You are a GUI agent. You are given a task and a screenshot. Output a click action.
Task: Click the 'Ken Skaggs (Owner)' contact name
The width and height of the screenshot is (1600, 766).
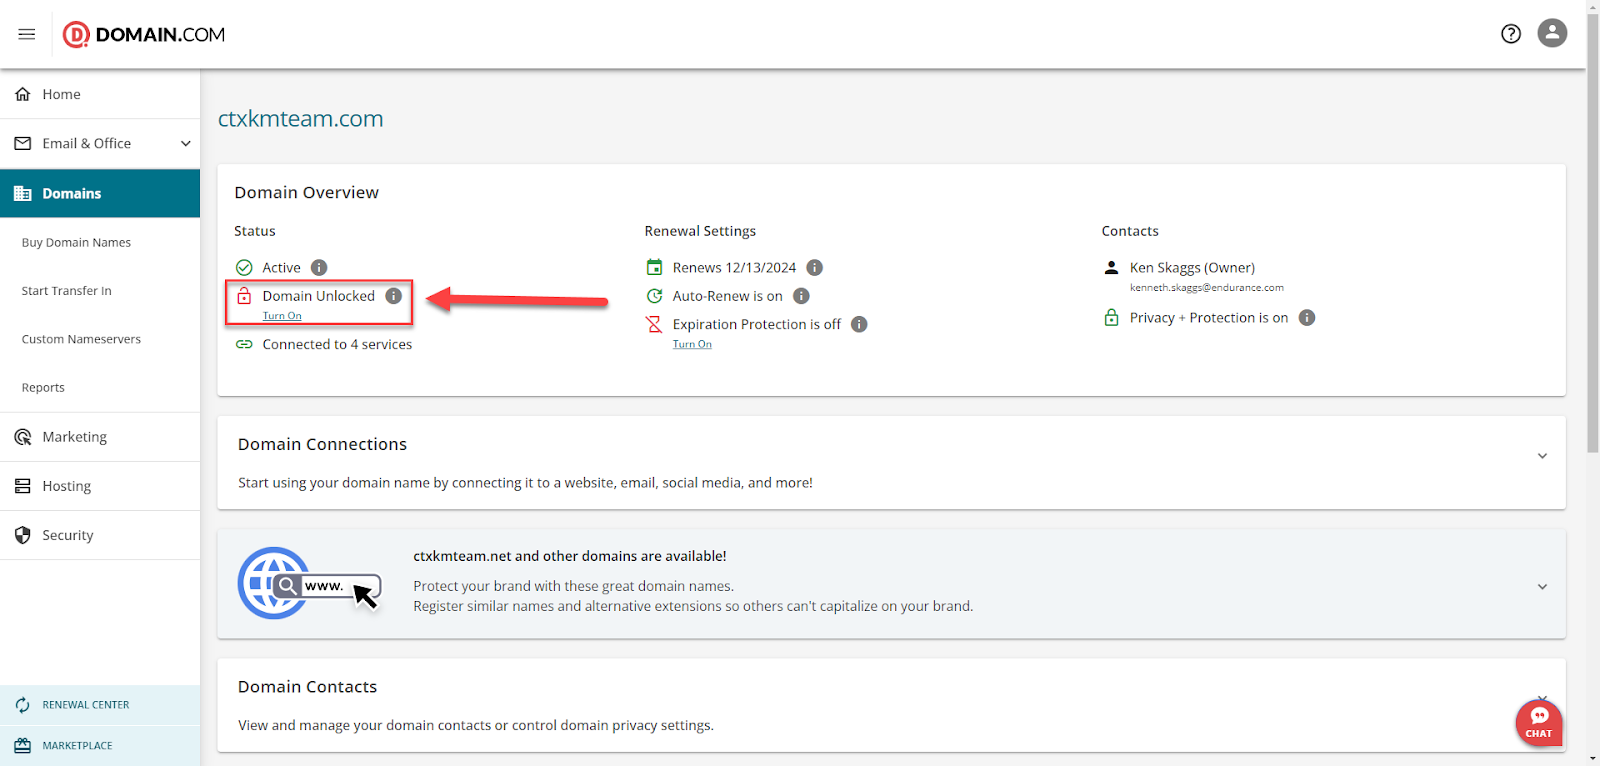(1193, 268)
